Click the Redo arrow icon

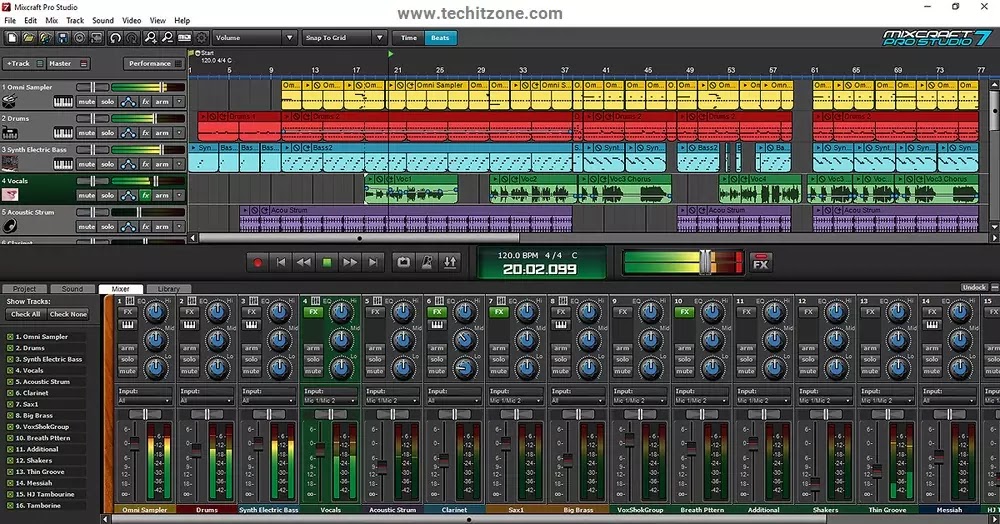pos(132,38)
